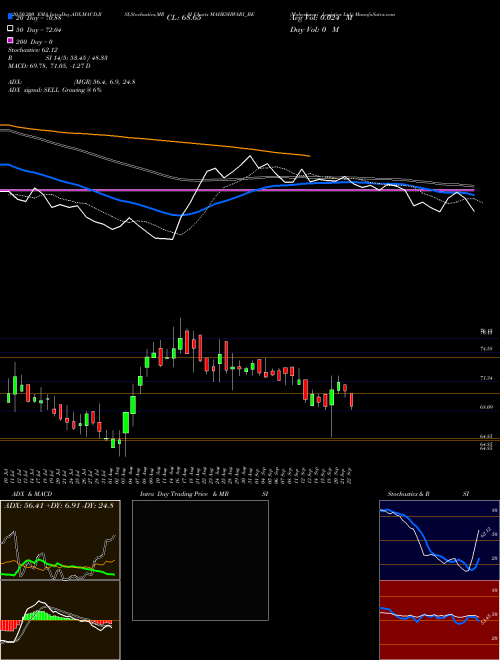This screenshot has height=660, width=500.
Task: Click the blue 20 Day legend swatch
Action: (x=11, y=17)
